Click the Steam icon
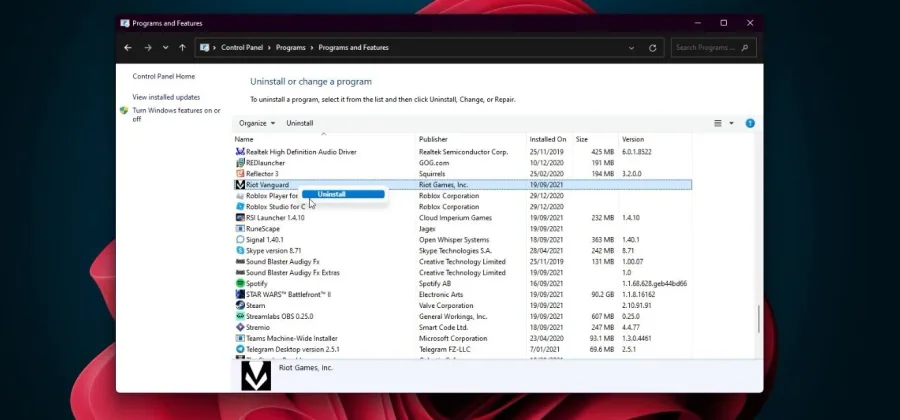 (x=240, y=305)
